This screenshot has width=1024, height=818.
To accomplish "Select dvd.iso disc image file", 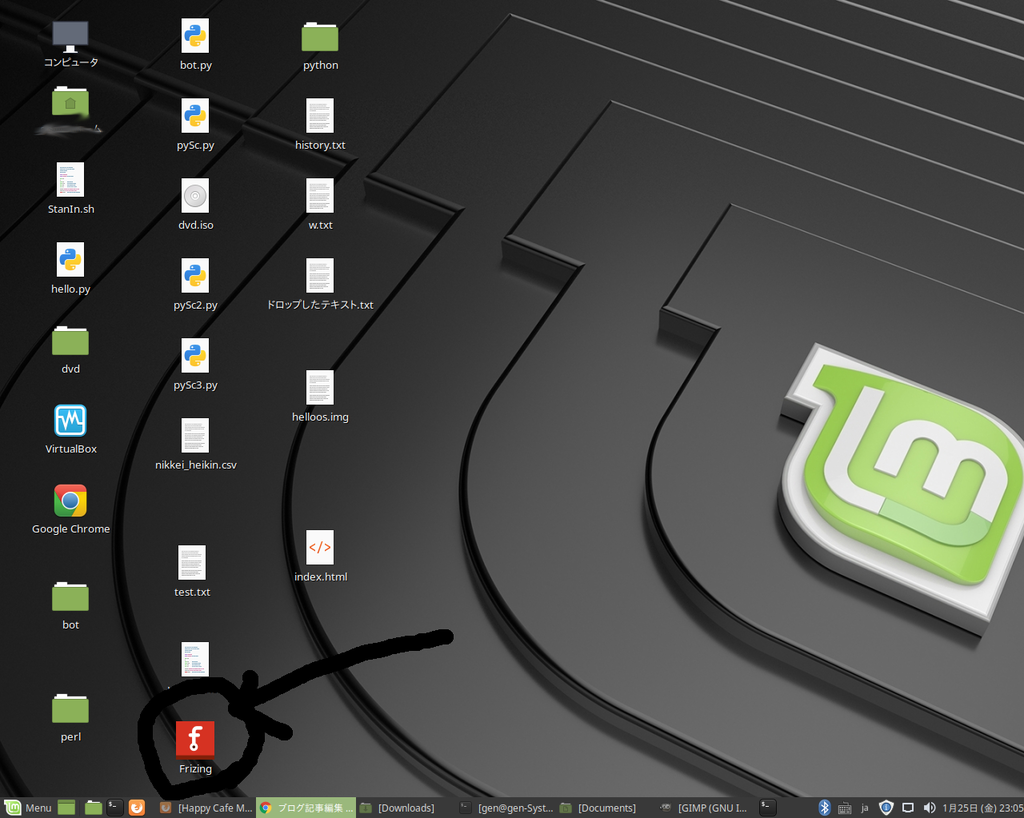I will [195, 195].
